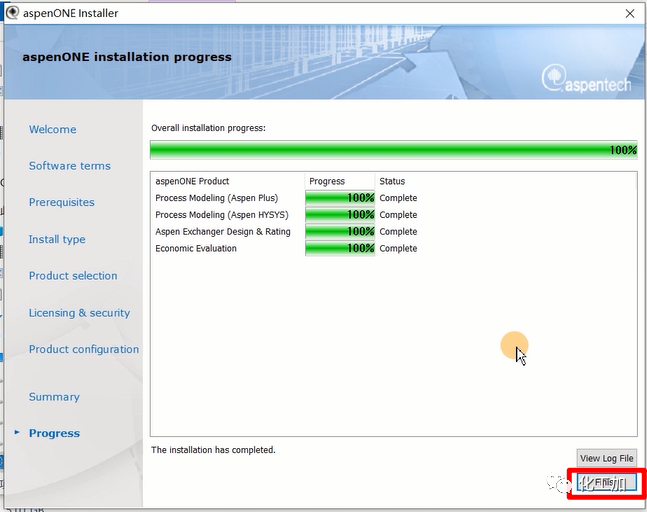
Task: Click the overall installation progress bar
Action: 393,150
